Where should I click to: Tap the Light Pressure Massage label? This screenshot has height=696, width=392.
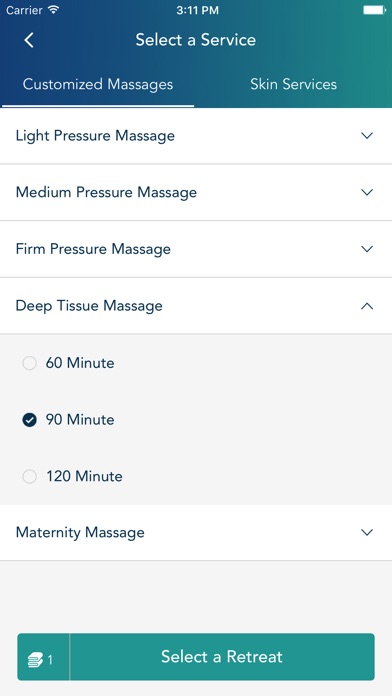[95, 135]
